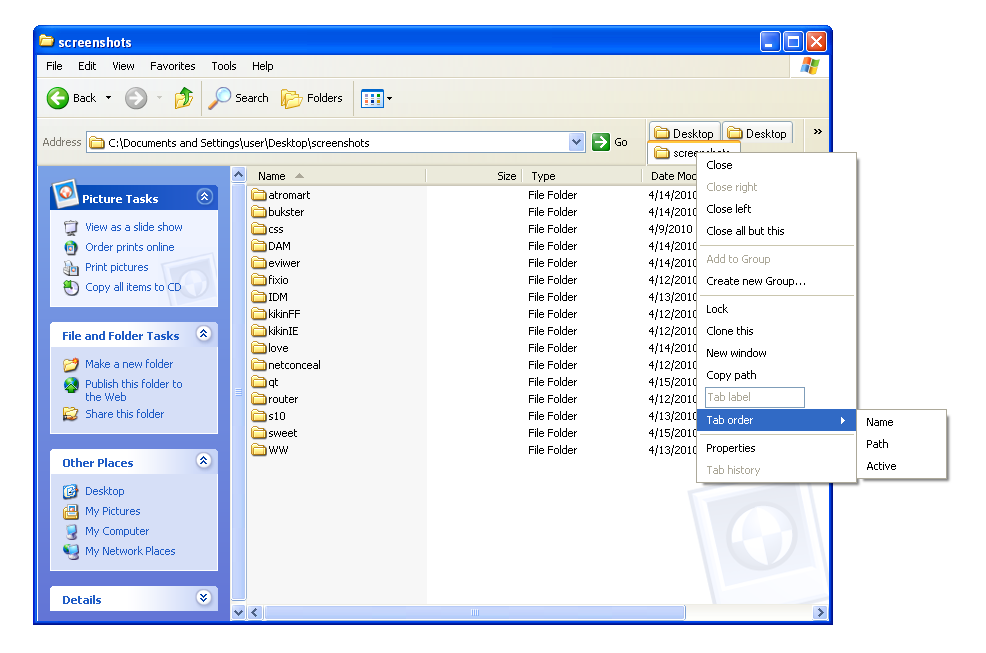Click the Folders toolbar icon
Screen dimensions: 986x653
point(313,98)
